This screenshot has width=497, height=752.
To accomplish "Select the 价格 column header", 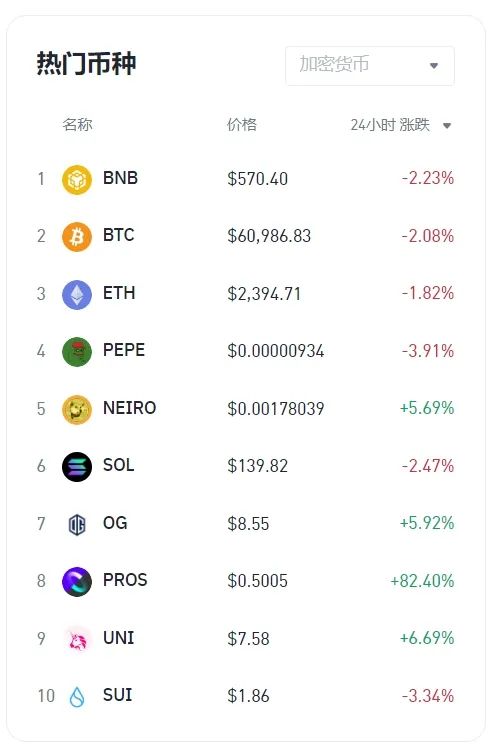I will (x=242, y=125).
